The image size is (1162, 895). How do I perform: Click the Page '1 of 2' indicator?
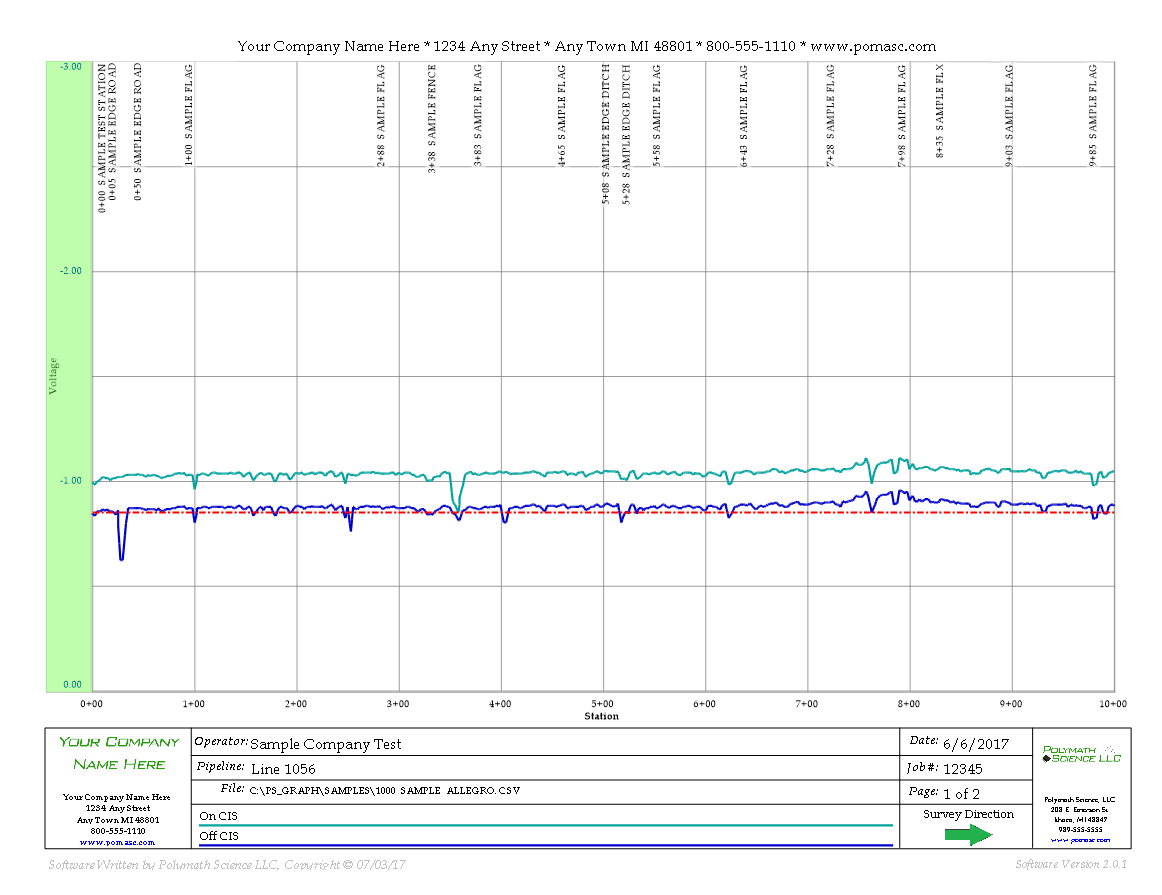coord(961,794)
